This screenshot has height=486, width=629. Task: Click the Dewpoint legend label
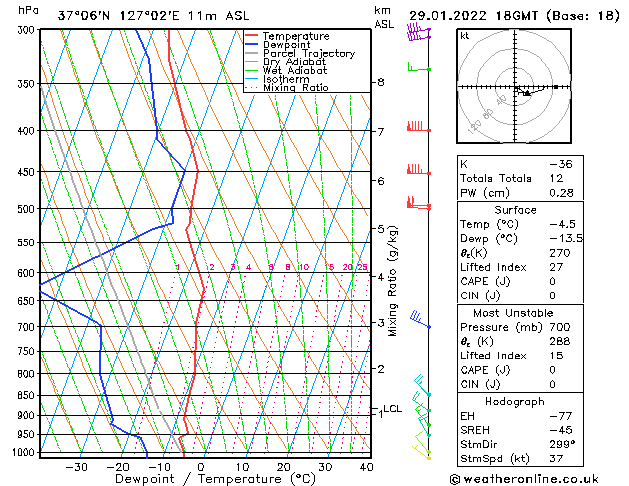(286, 45)
